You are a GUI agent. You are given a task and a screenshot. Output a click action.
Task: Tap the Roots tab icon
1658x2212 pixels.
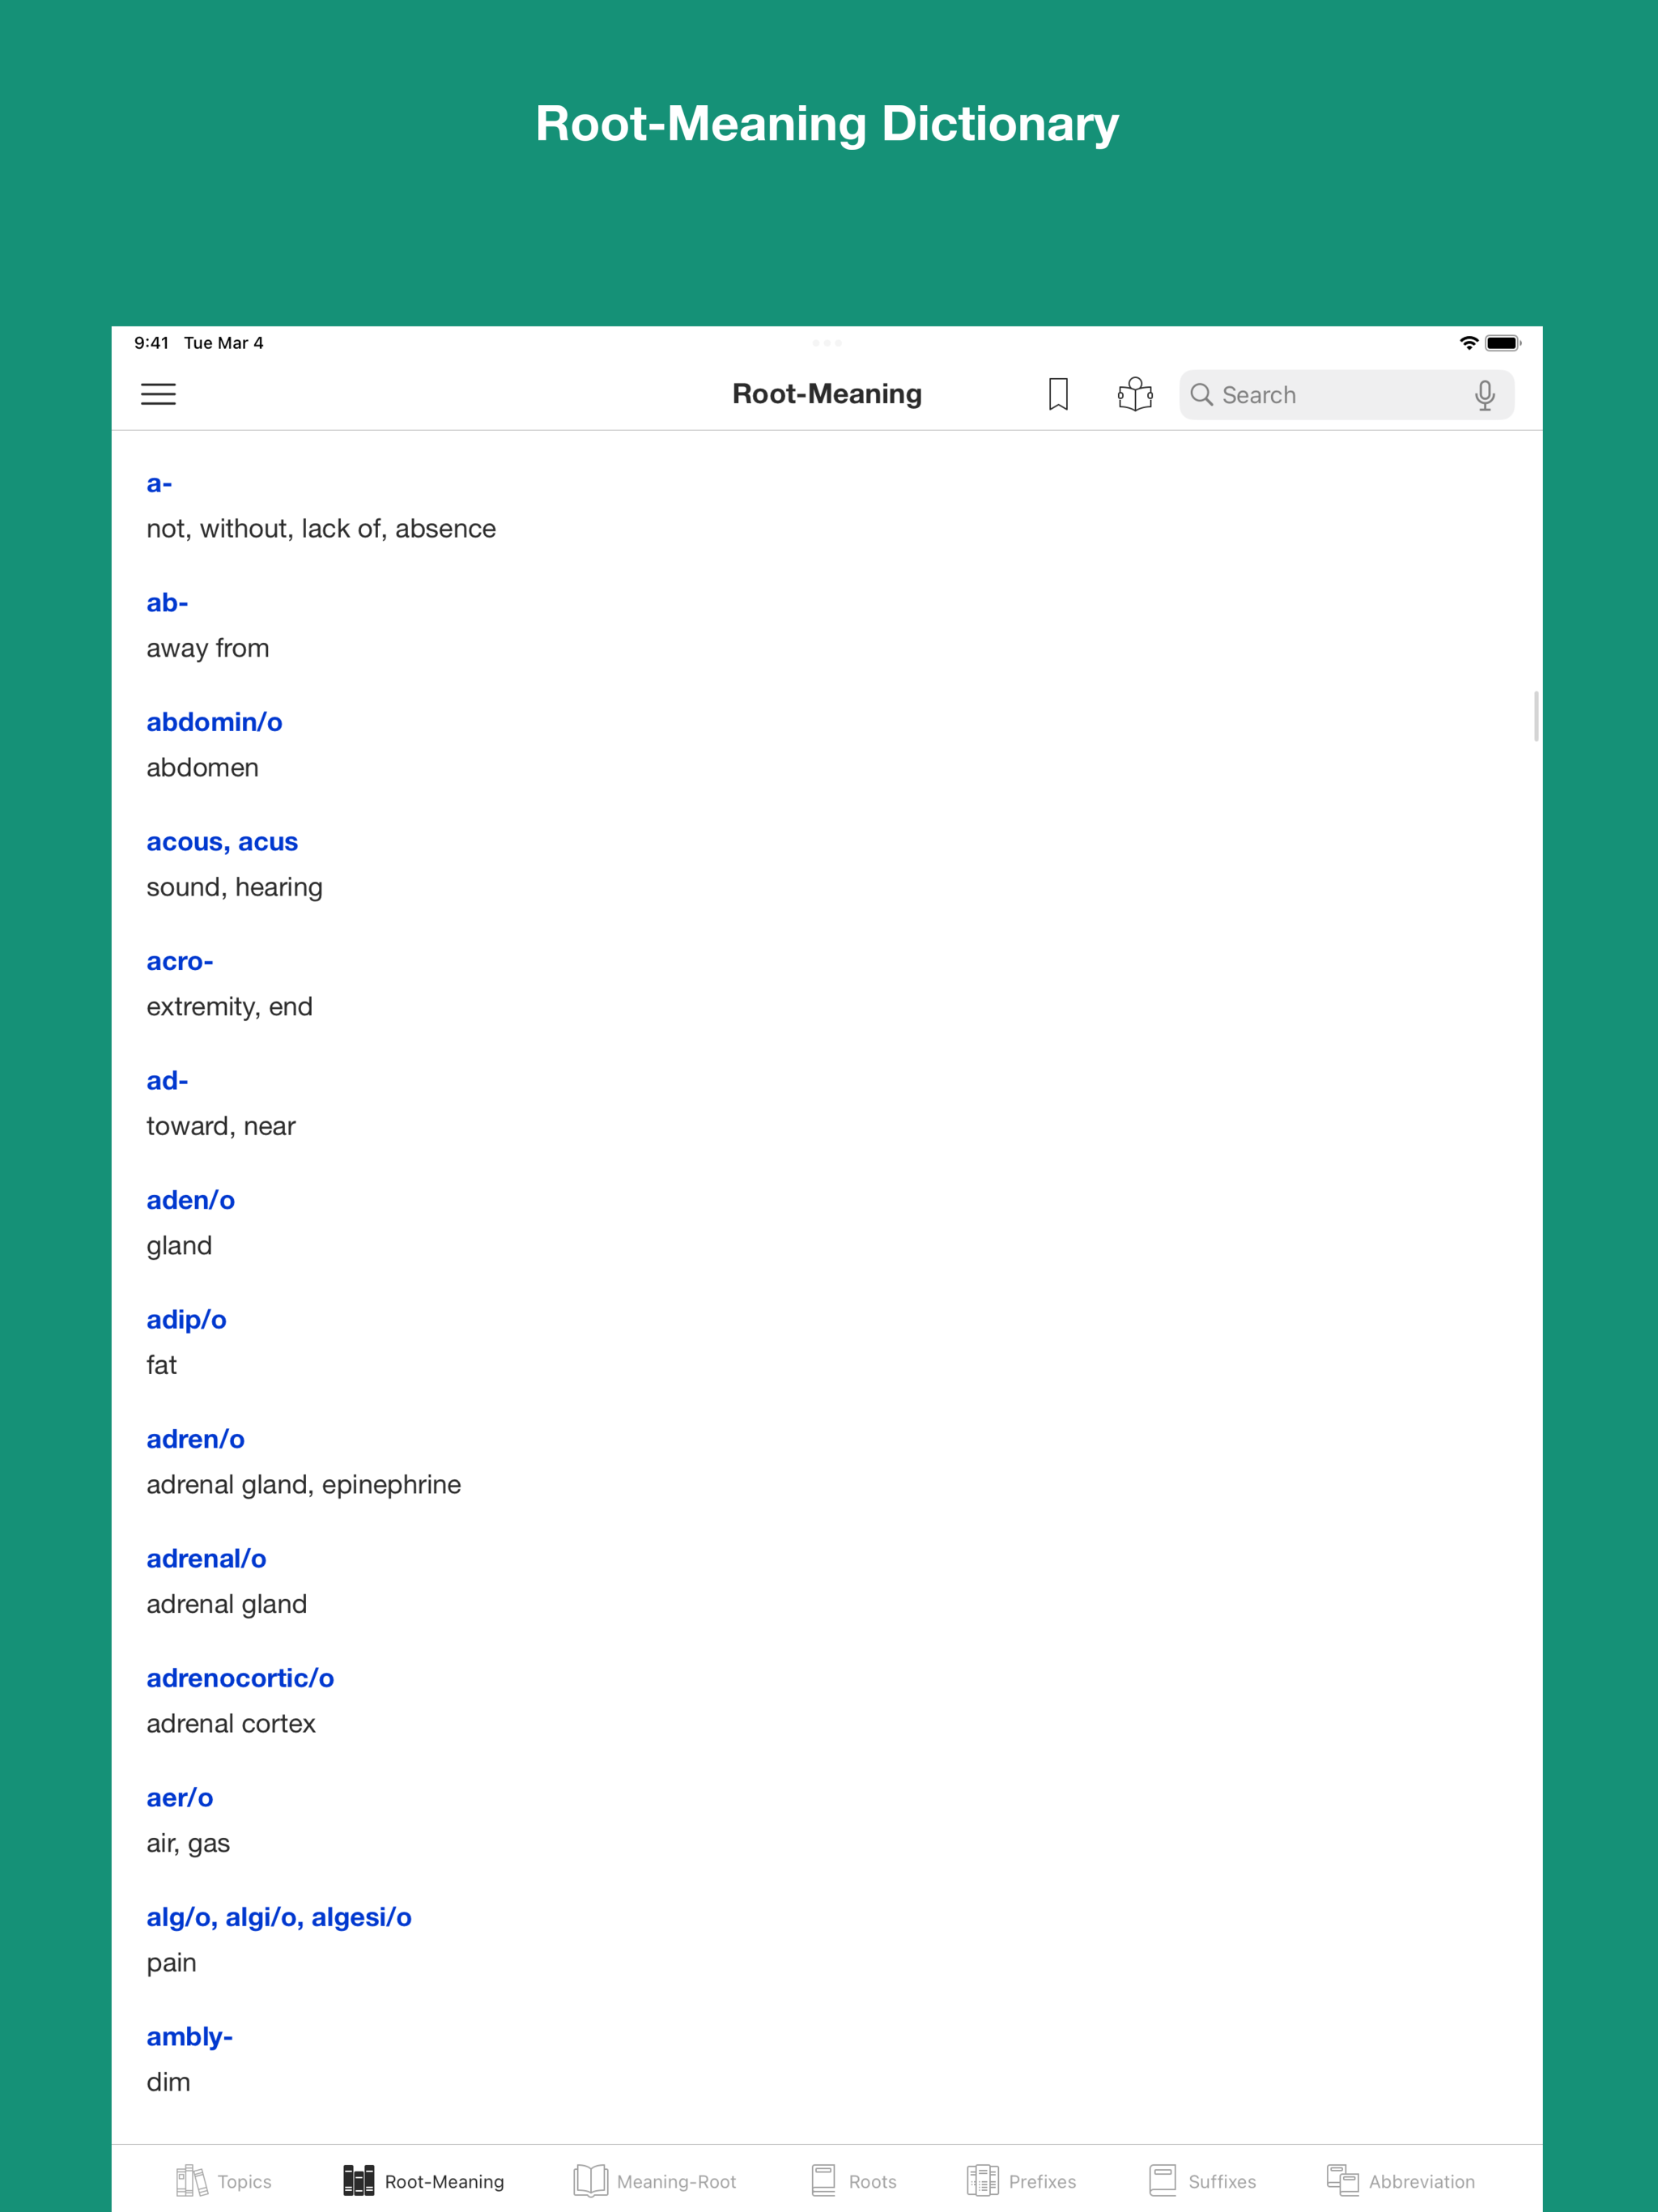pyautogui.click(x=823, y=2181)
